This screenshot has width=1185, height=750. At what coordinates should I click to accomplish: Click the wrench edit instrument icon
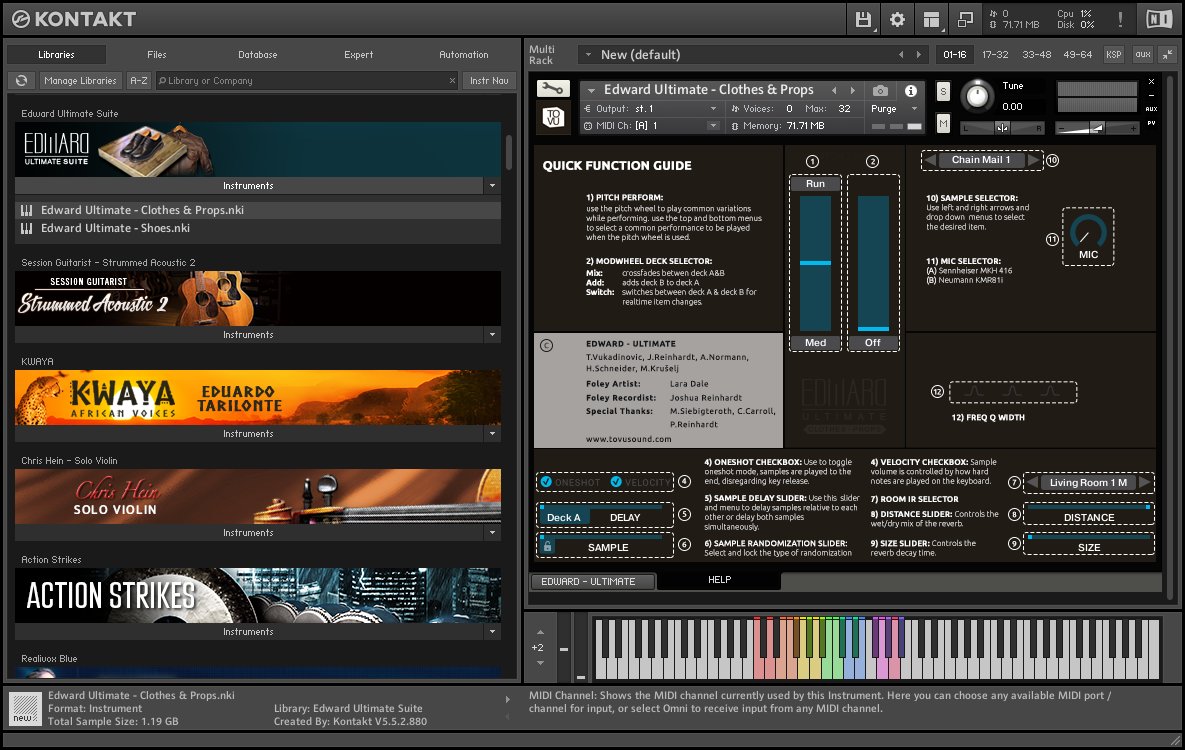pos(551,89)
